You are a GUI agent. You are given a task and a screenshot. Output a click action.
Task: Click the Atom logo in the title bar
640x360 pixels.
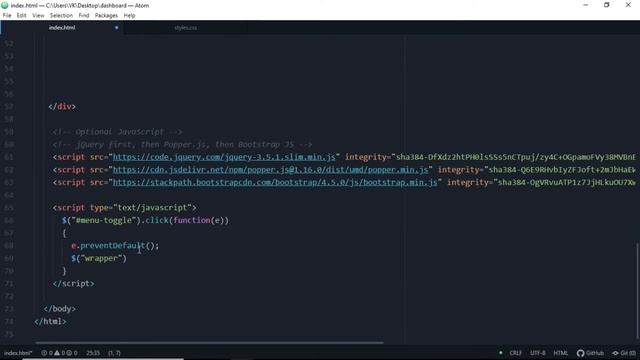(5, 5)
